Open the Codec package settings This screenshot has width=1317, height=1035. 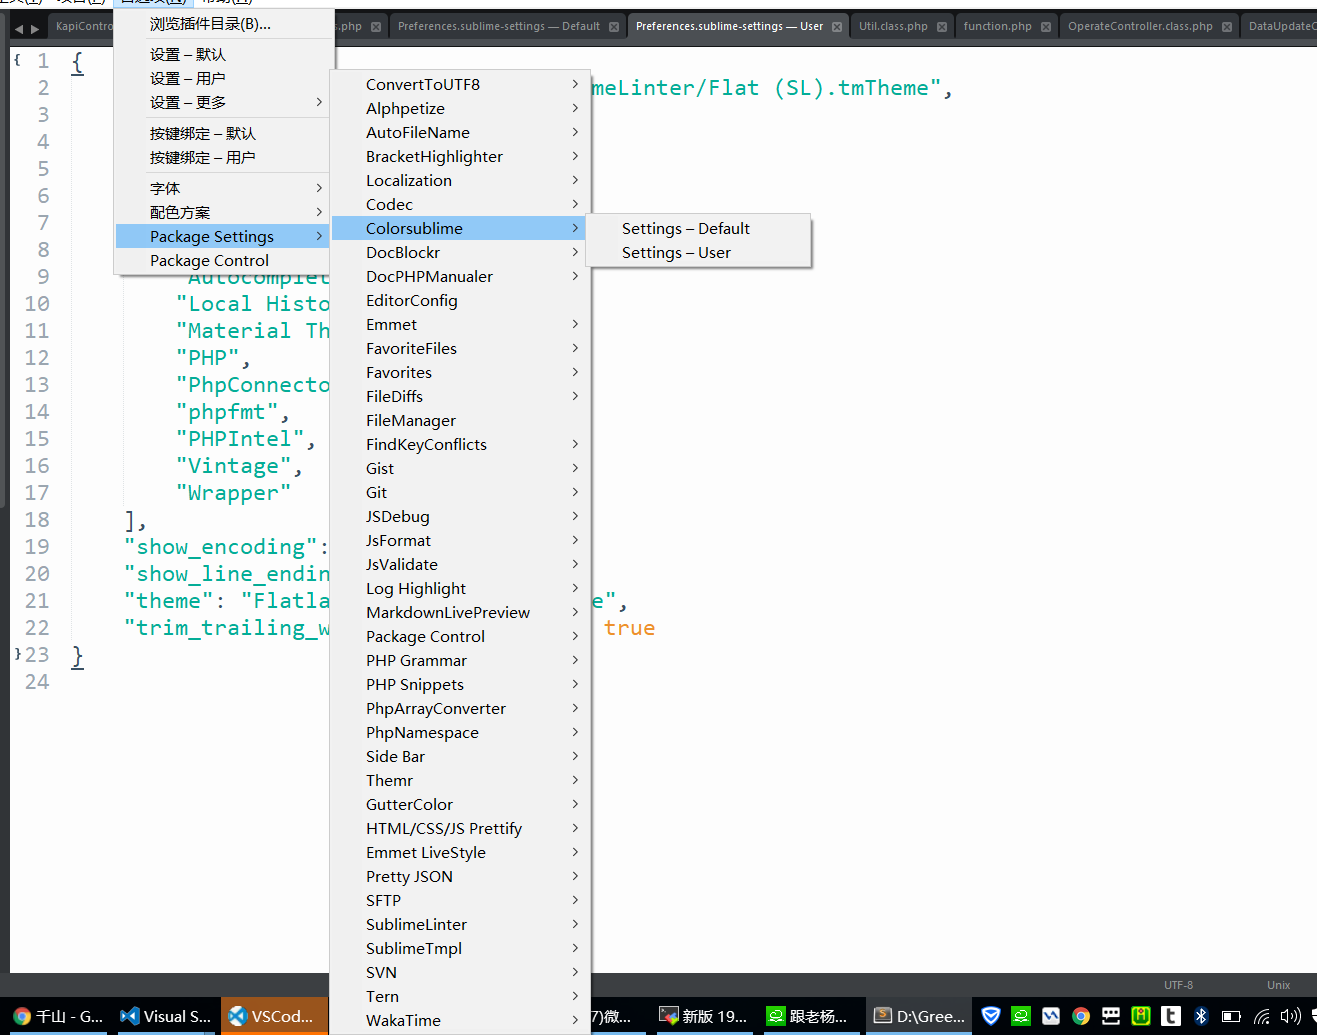click(x=460, y=204)
